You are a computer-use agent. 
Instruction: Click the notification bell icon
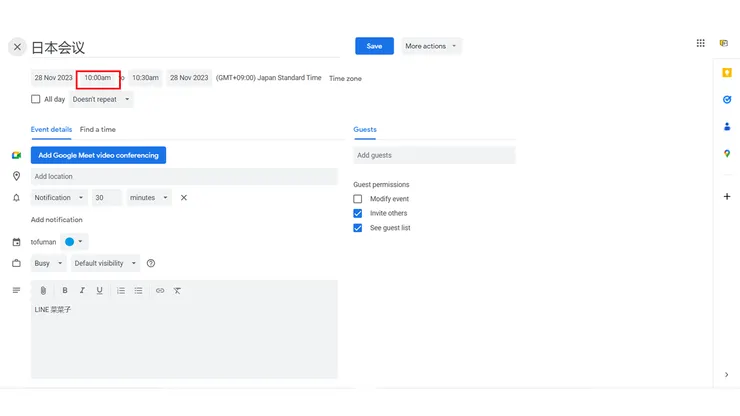pyautogui.click(x=17, y=197)
